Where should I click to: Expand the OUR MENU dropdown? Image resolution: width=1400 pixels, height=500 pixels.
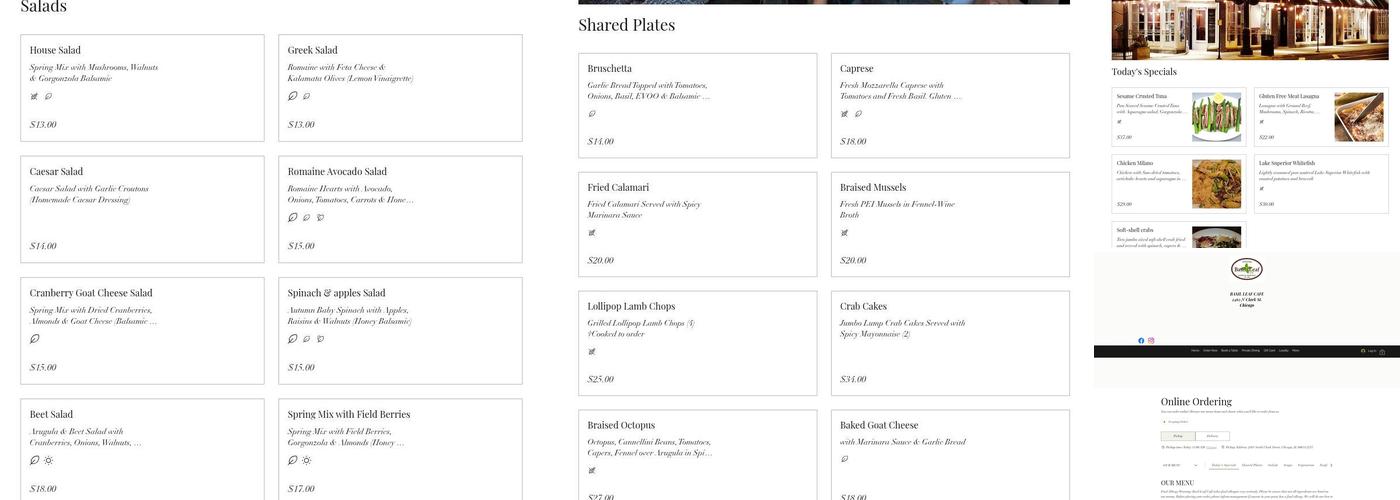[1179, 465]
